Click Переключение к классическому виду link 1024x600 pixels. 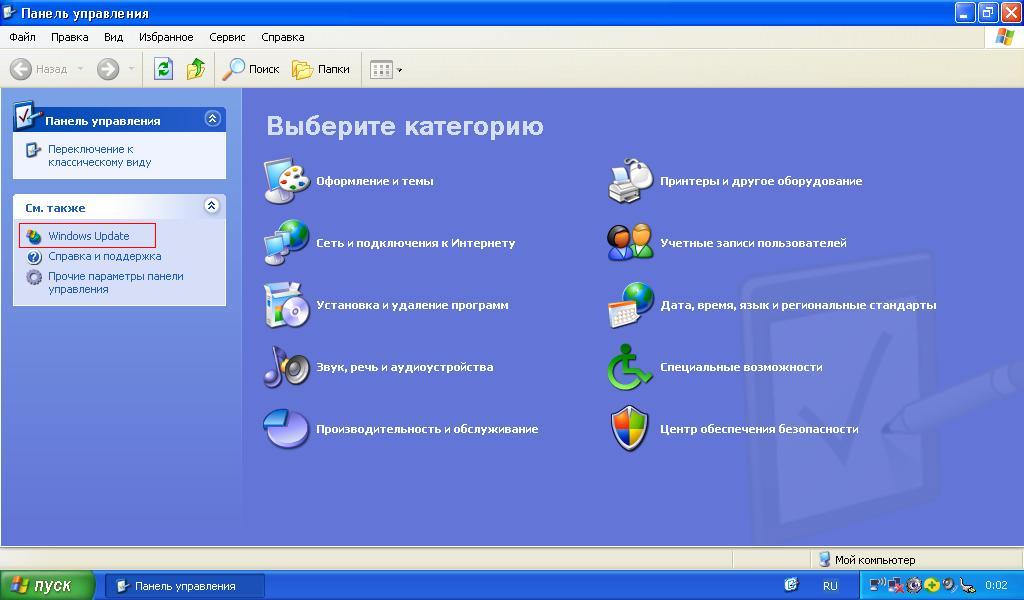pyautogui.click(x=99, y=155)
